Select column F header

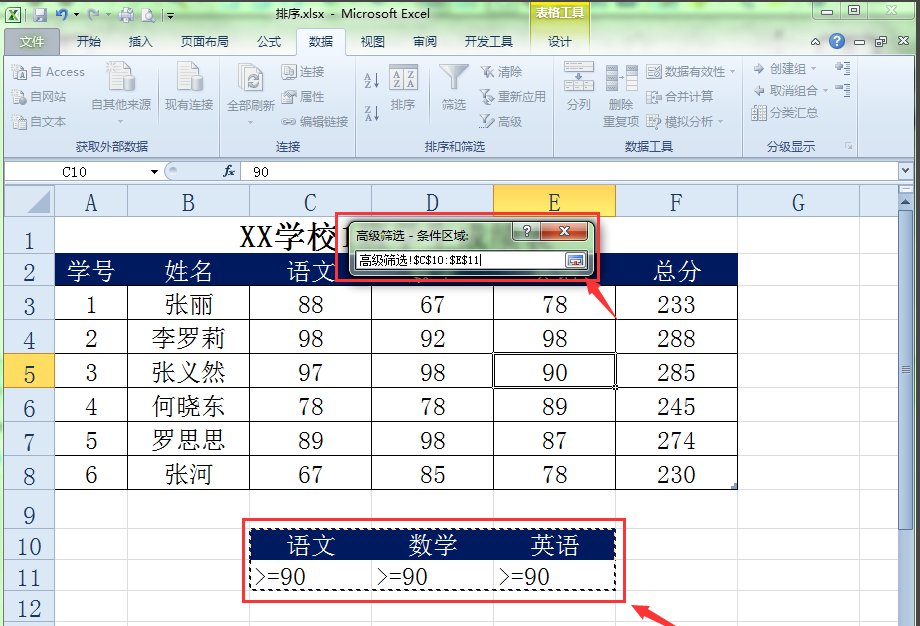tap(676, 202)
